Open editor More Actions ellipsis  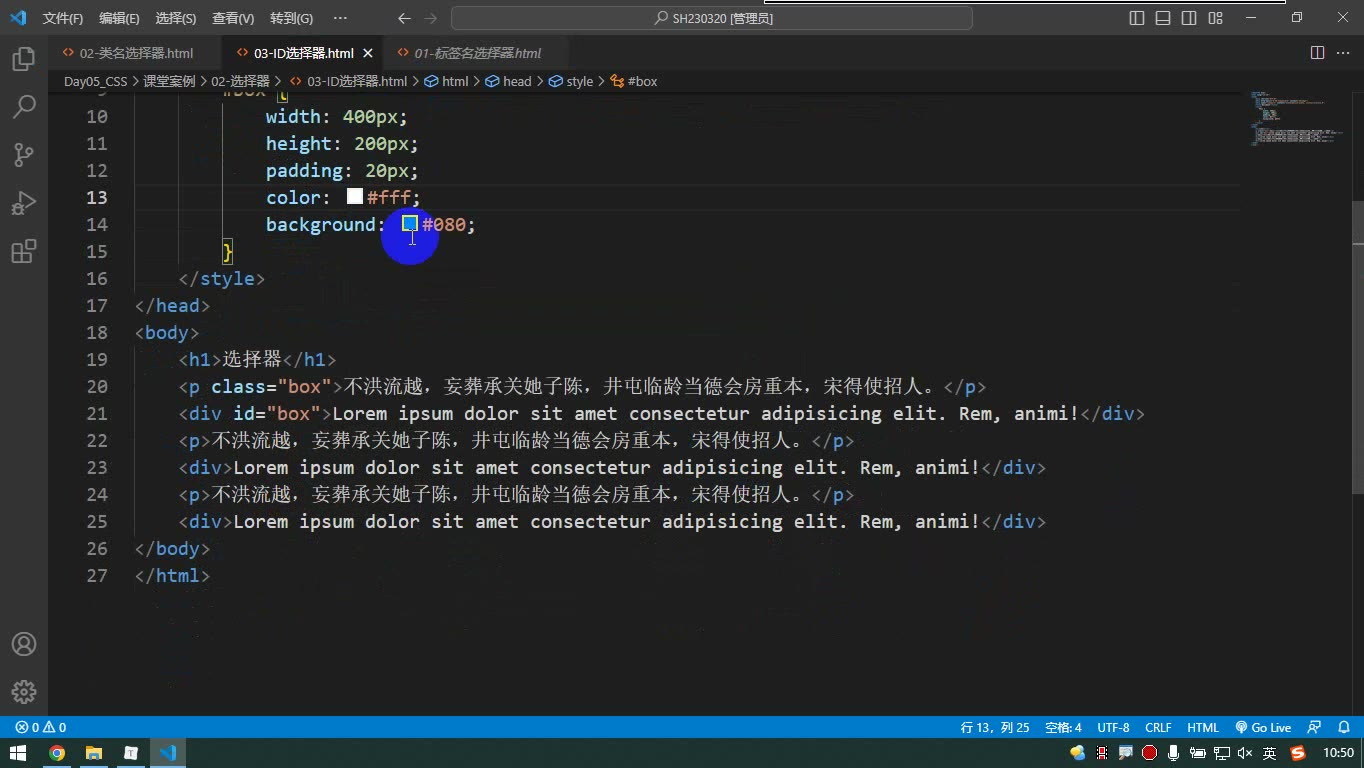pos(1343,53)
